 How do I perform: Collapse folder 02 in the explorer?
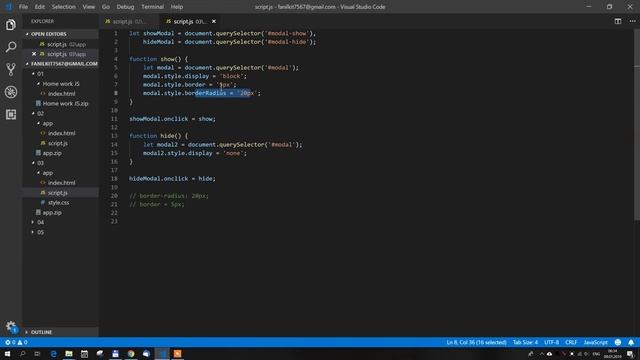pos(60,113)
